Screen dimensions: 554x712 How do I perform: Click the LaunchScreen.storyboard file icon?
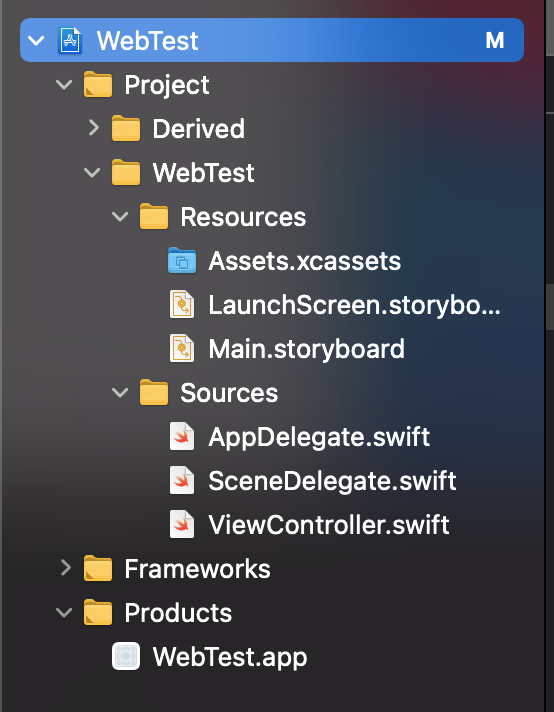tap(182, 305)
